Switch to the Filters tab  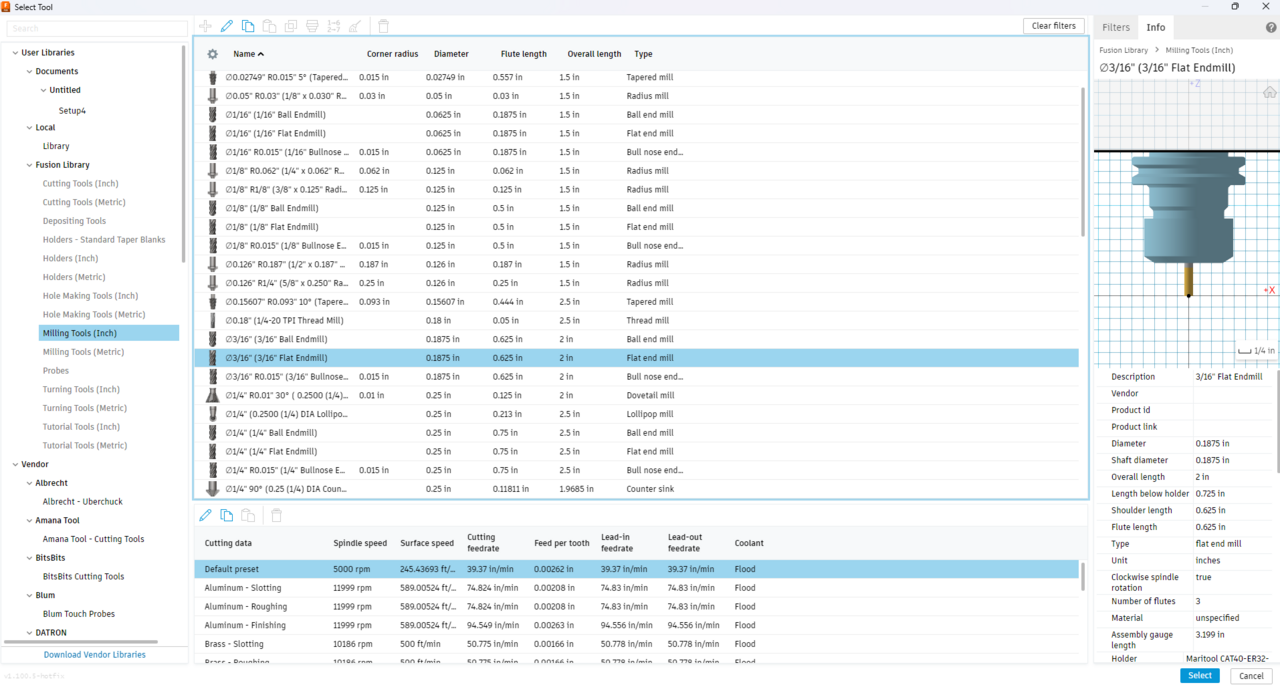coord(1116,28)
